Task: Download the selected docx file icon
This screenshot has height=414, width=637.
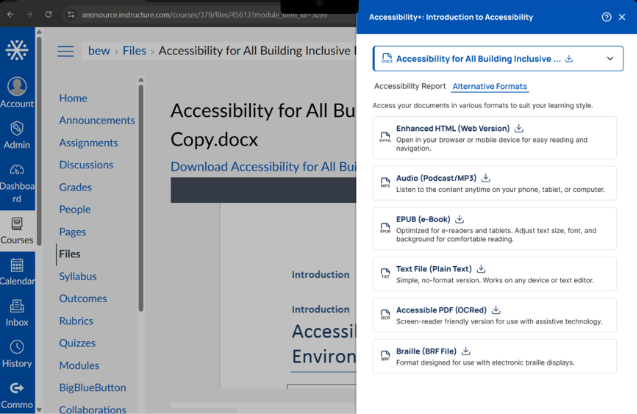Action: tap(569, 59)
